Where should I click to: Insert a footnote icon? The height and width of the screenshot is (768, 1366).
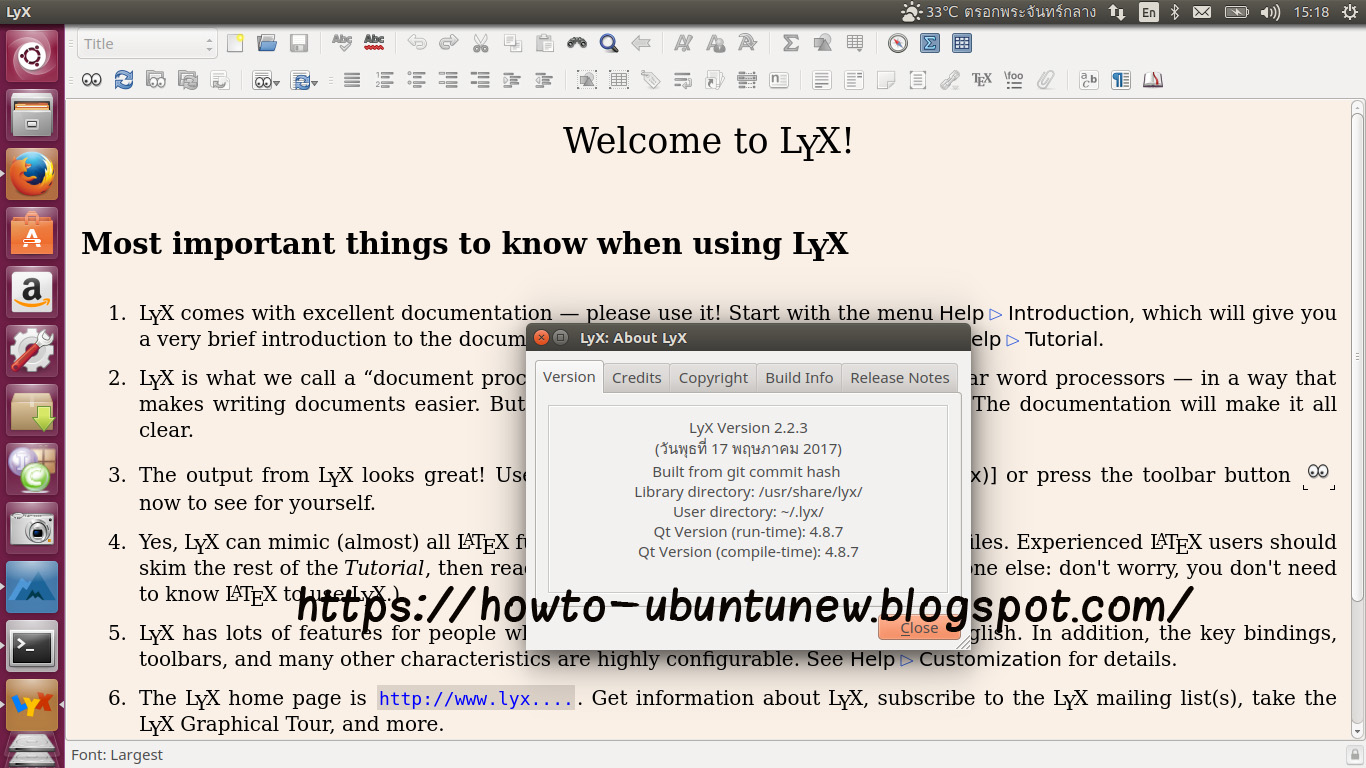point(822,80)
